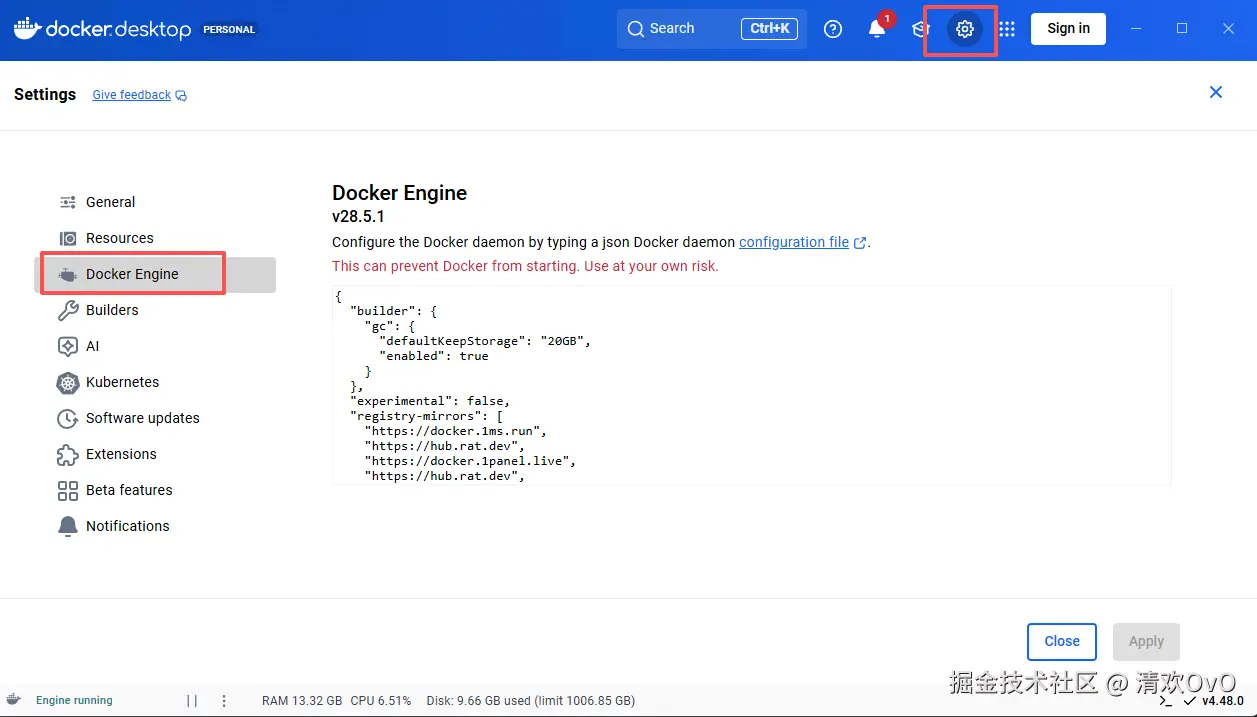Open notifications bell in header
This screenshot has width=1257, height=717.
pos(877,29)
